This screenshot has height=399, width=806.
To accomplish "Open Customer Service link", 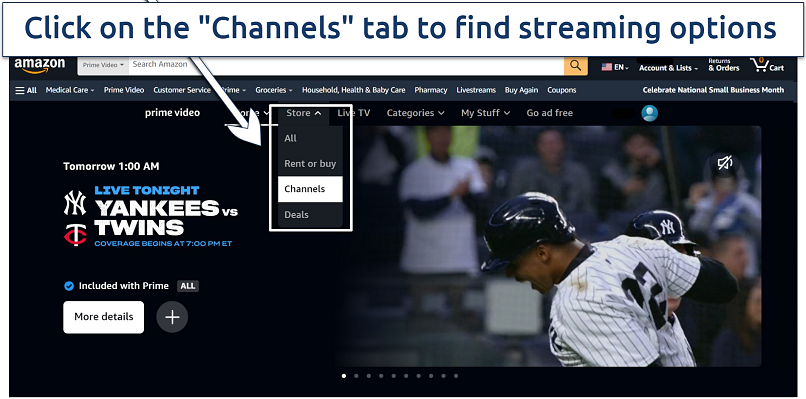I will (x=182, y=90).
